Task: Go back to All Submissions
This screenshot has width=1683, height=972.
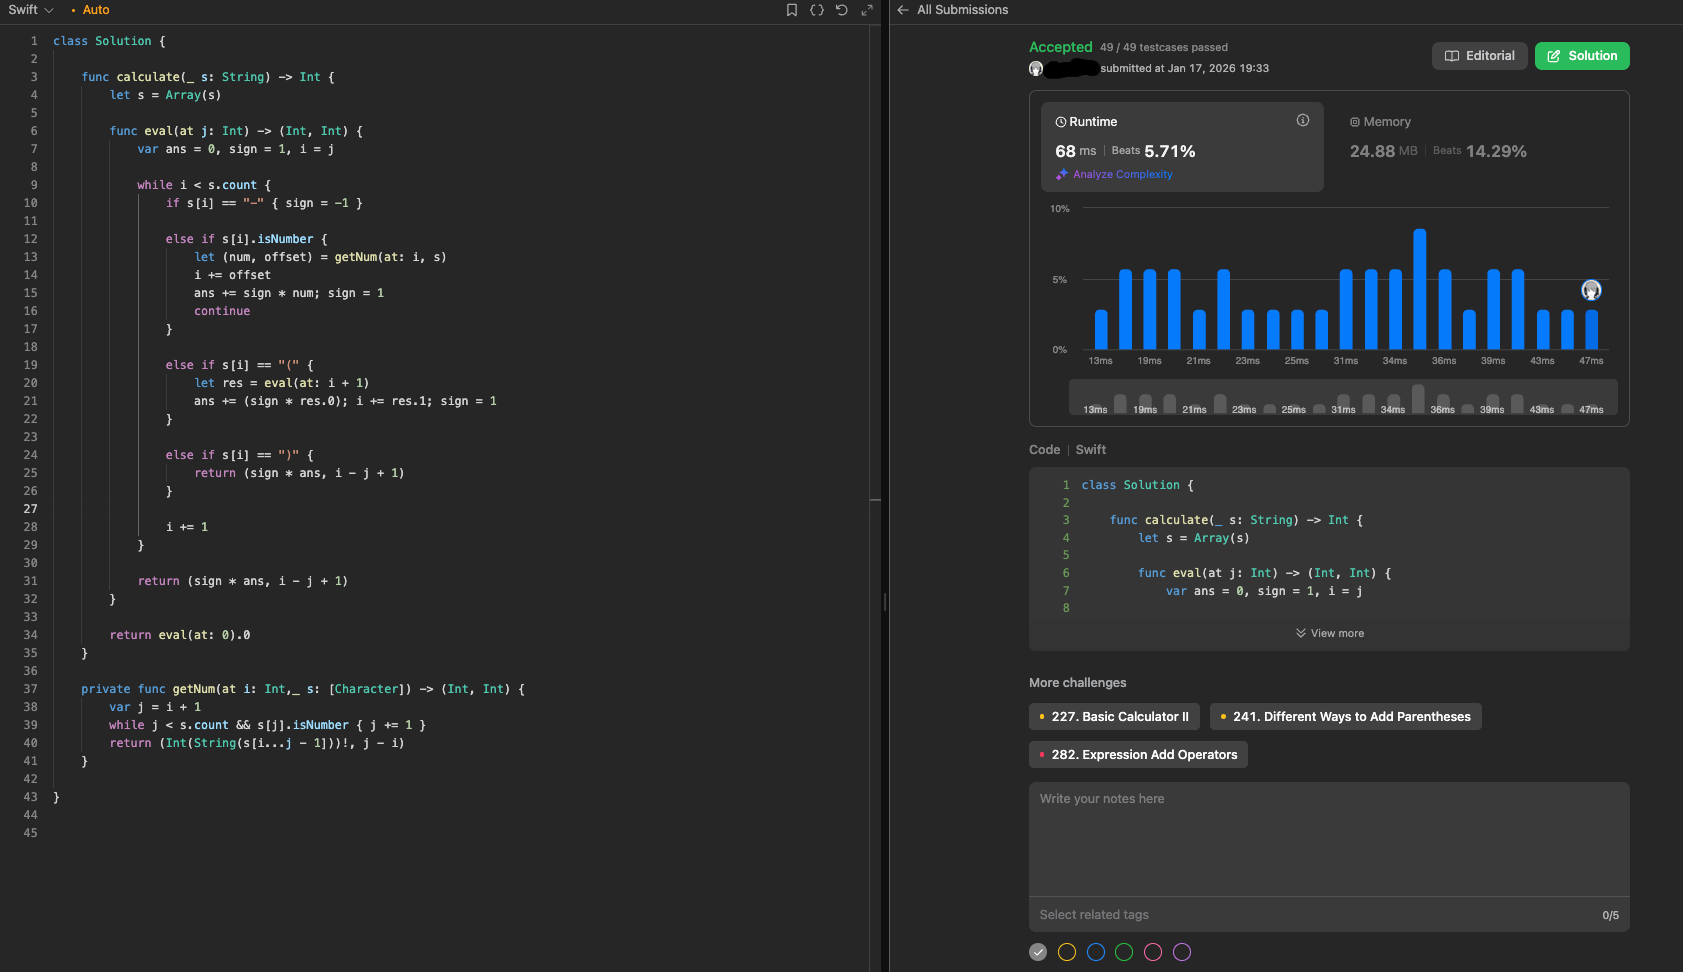Action: click(x=962, y=10)
